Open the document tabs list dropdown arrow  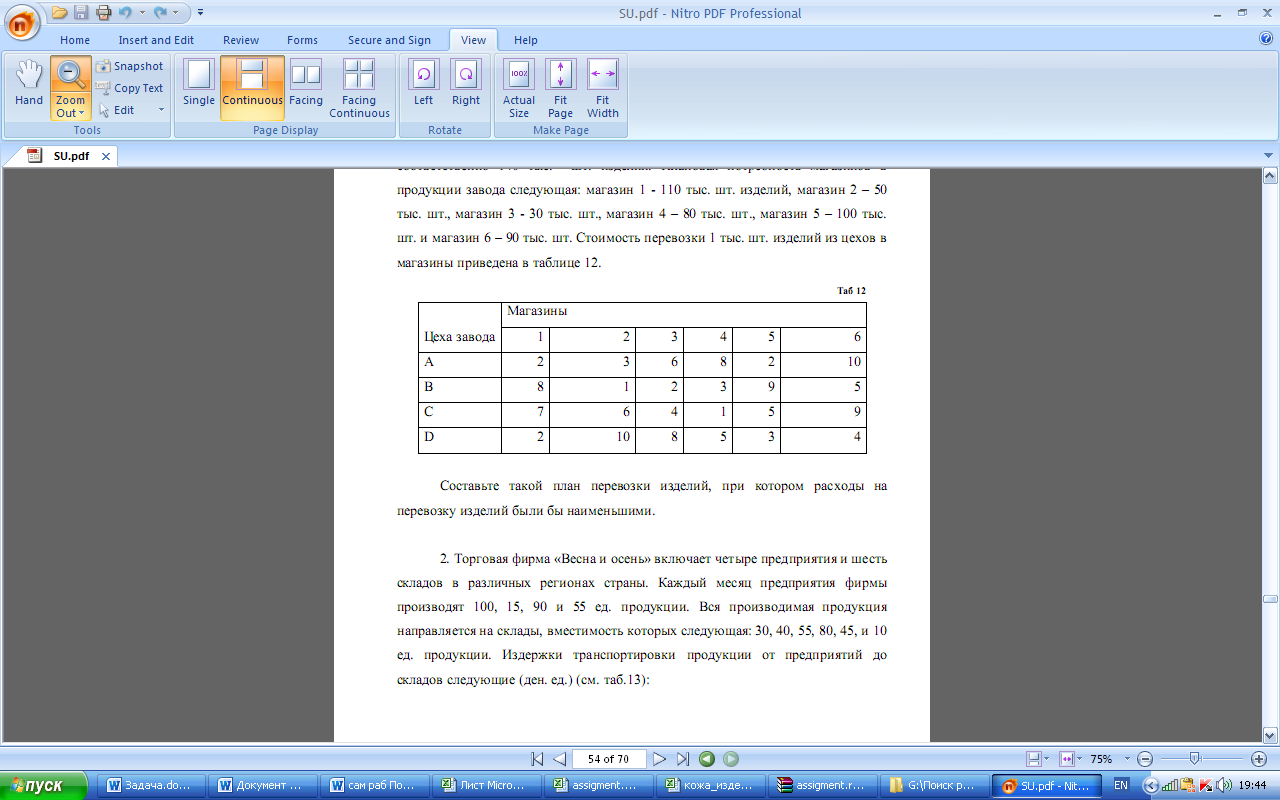click(1267, 156)
